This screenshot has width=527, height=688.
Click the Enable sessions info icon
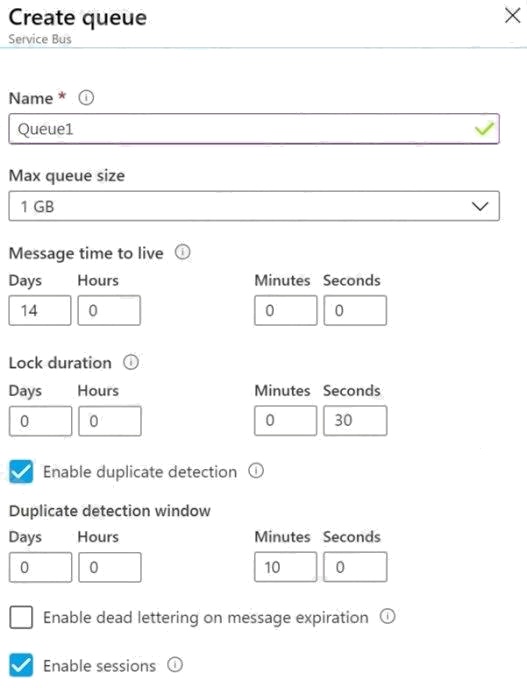tap(175, 665)
